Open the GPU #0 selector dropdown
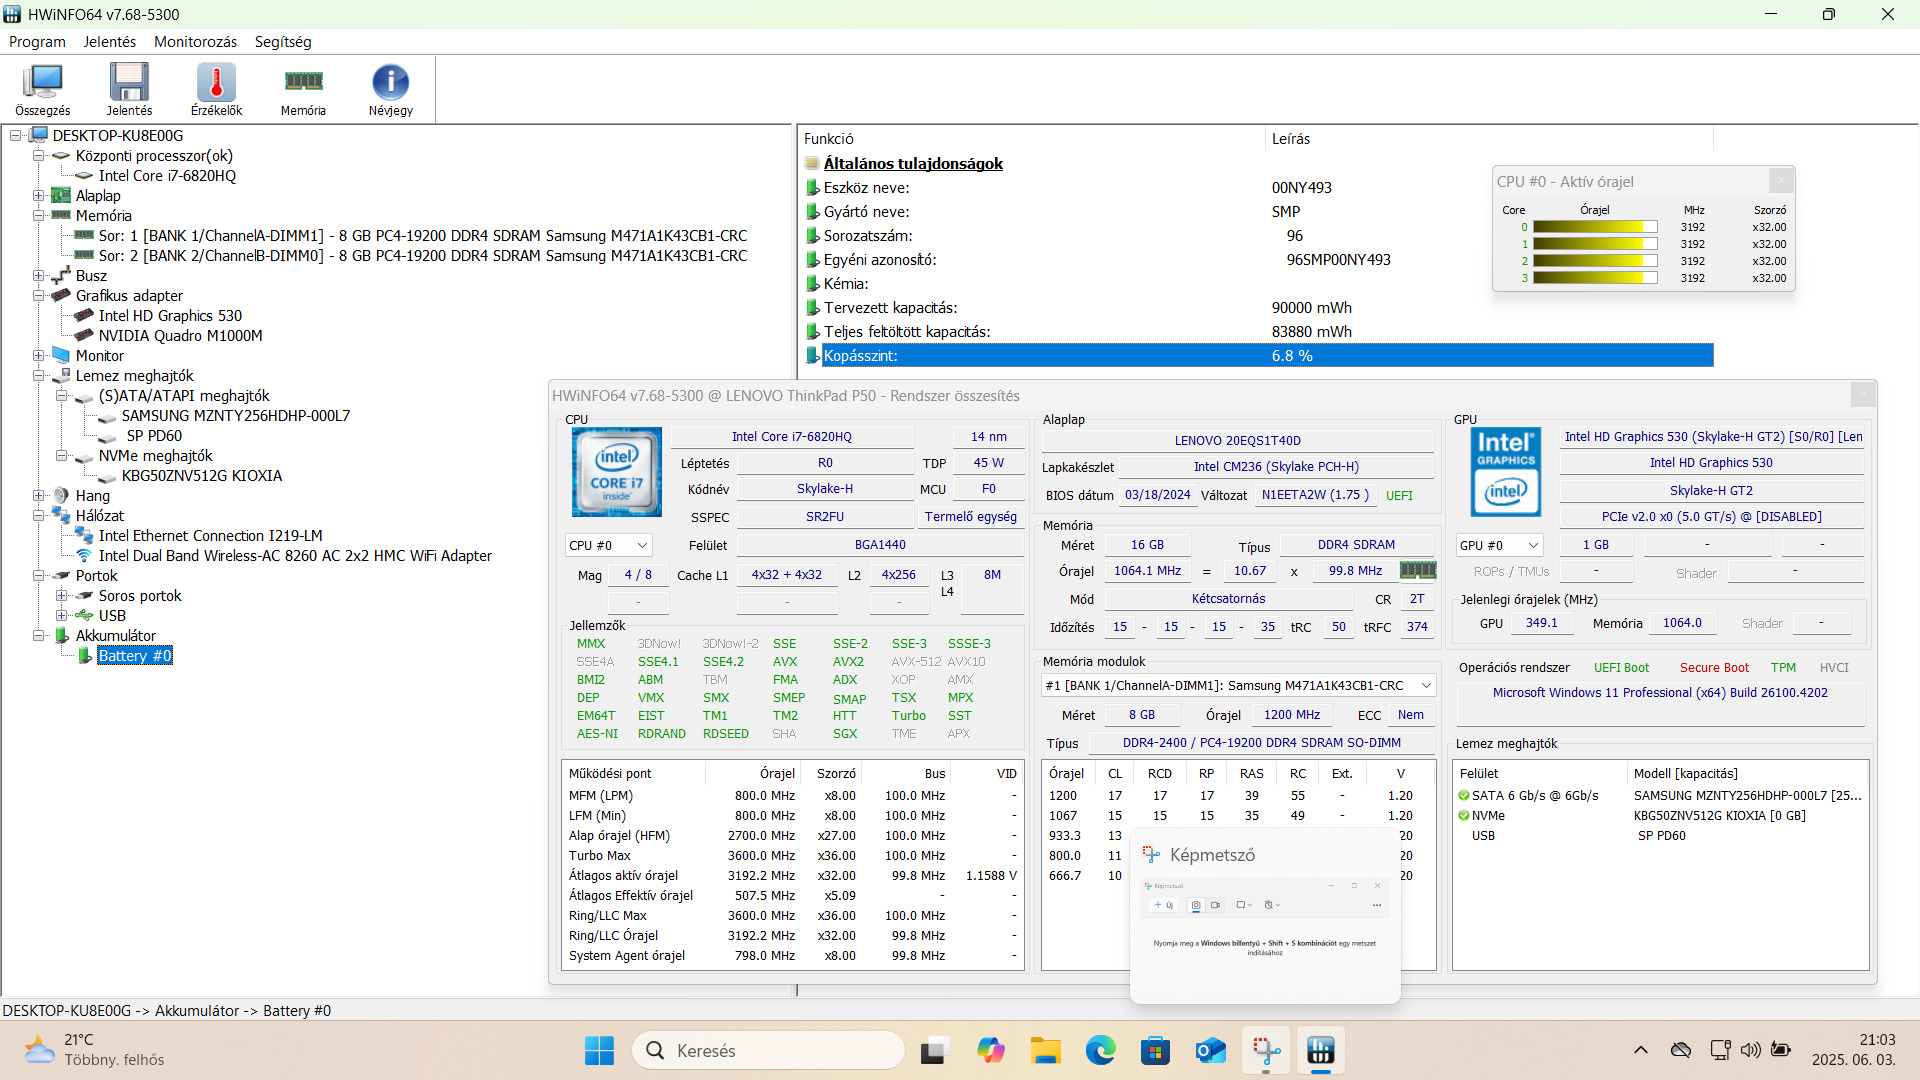The width and height of the screenshot is (1920, 1080). pyautogui.click(x=1498, y=546)
